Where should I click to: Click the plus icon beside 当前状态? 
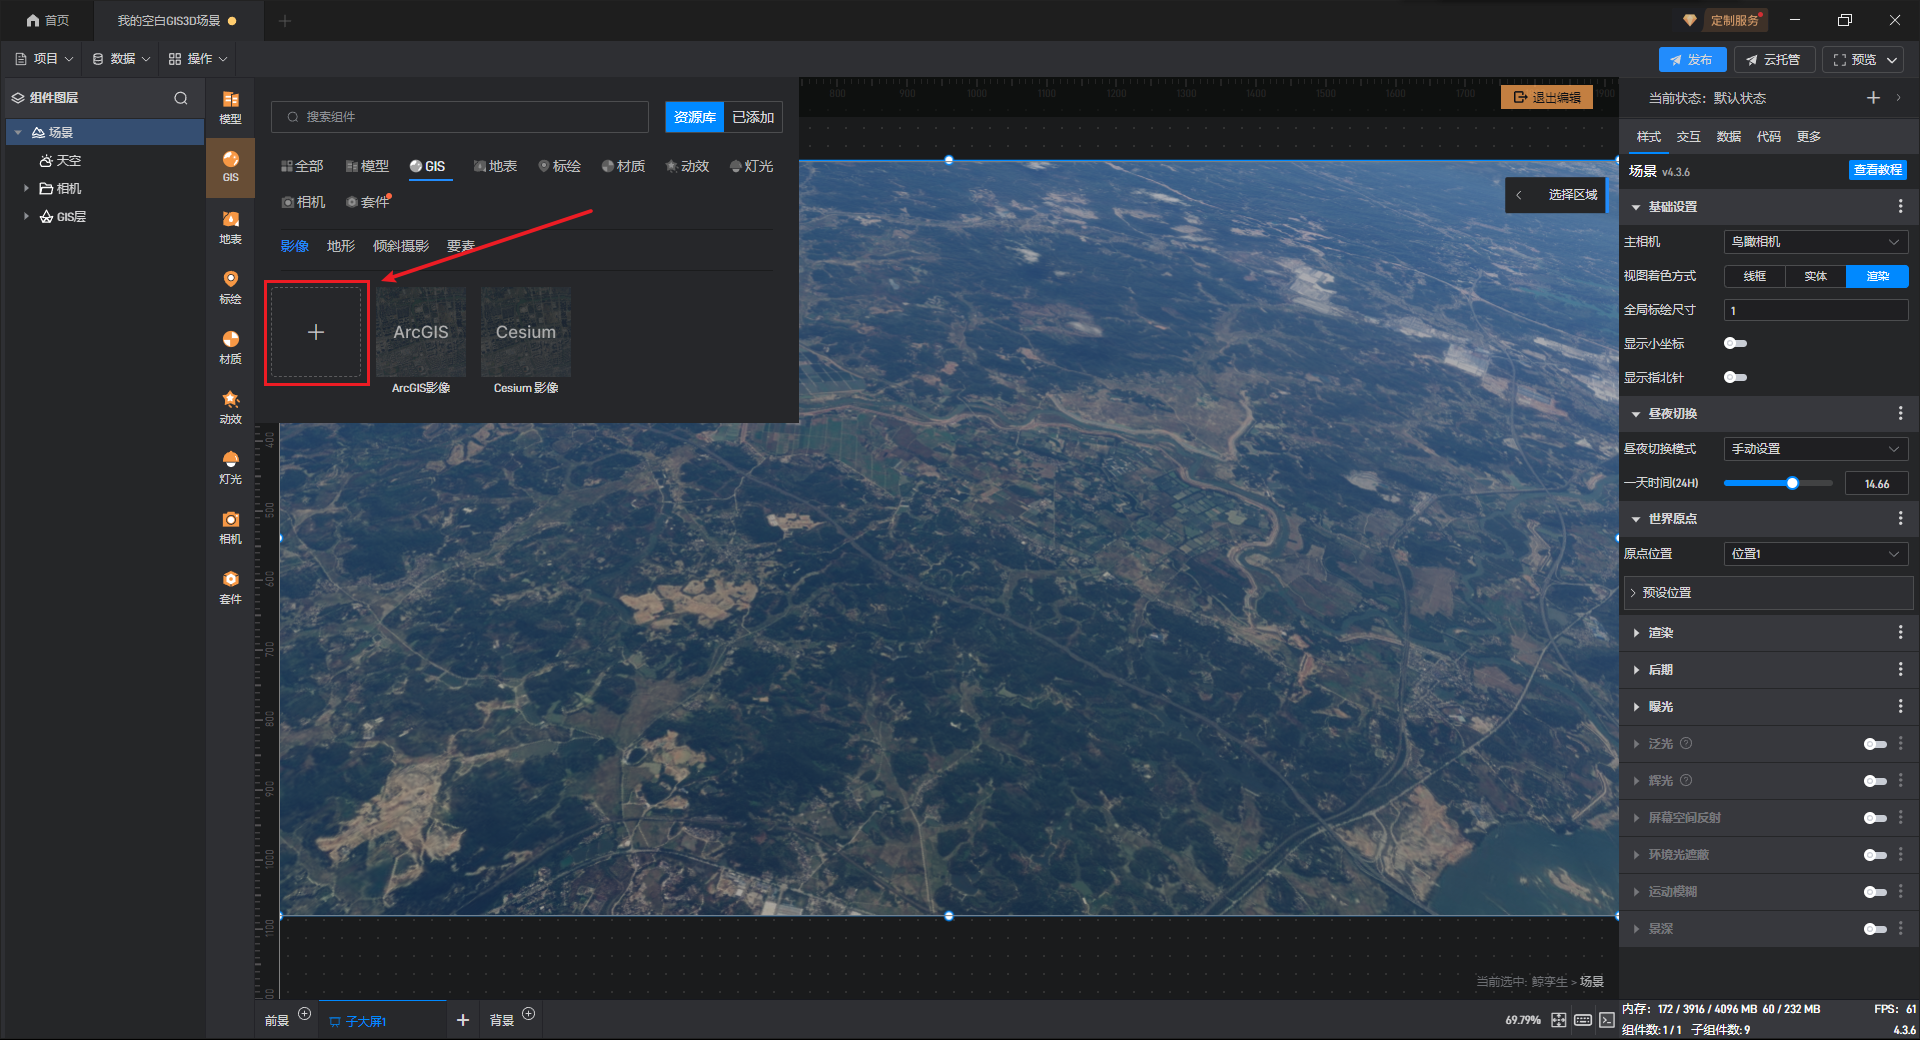[1873, 98]
